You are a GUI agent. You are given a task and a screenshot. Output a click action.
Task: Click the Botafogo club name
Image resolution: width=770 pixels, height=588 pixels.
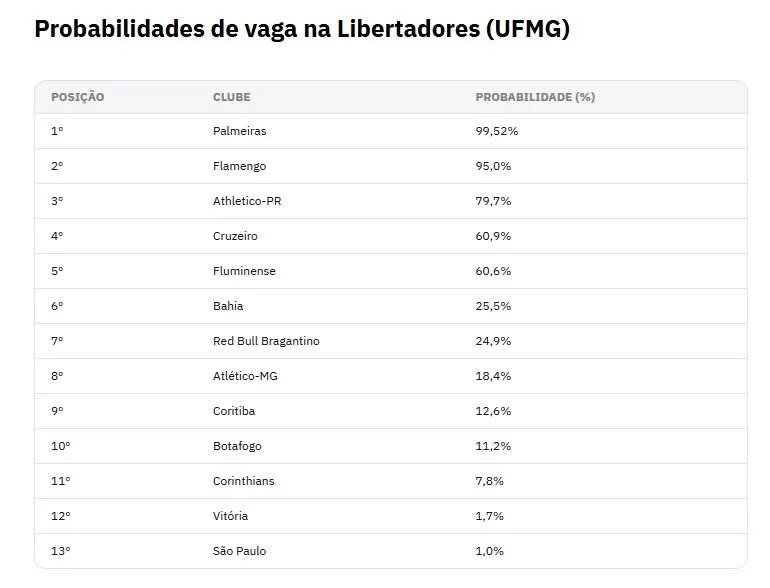click(x=237, y=446)
